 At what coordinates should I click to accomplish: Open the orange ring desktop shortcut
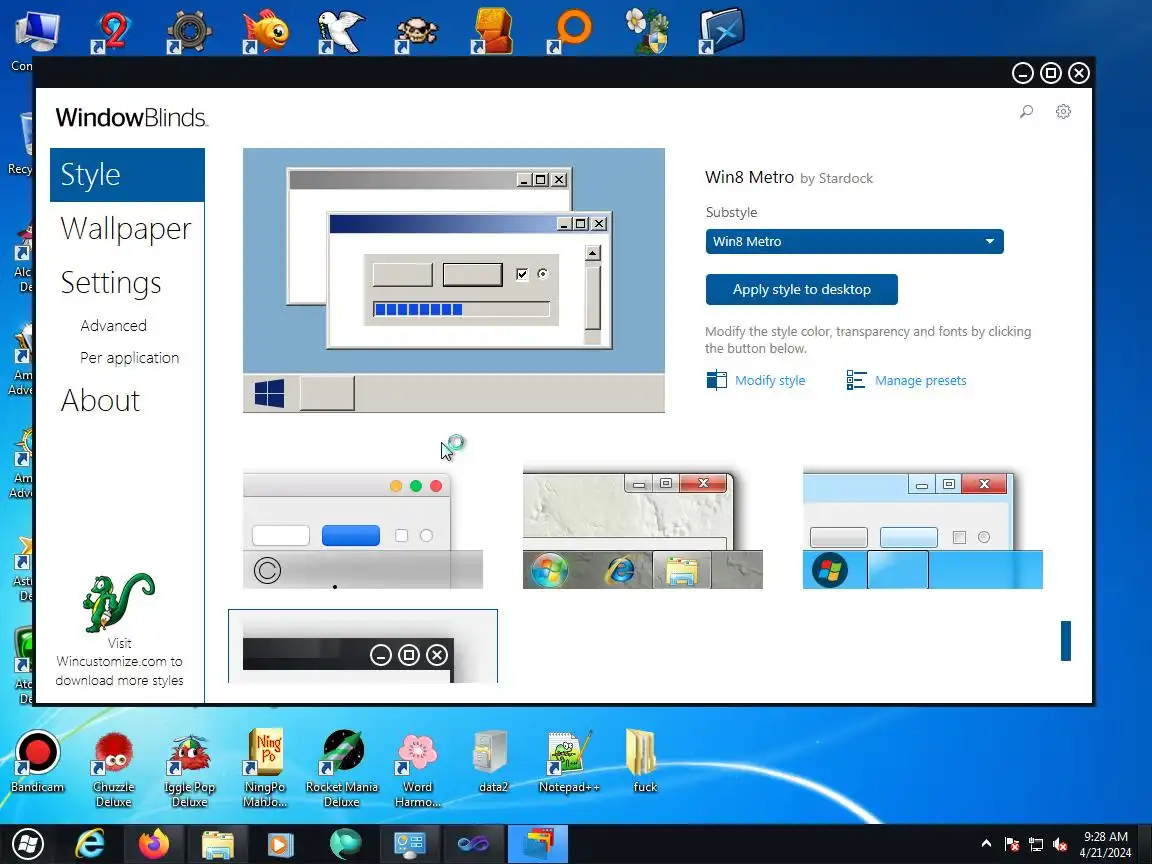[569, 31]
